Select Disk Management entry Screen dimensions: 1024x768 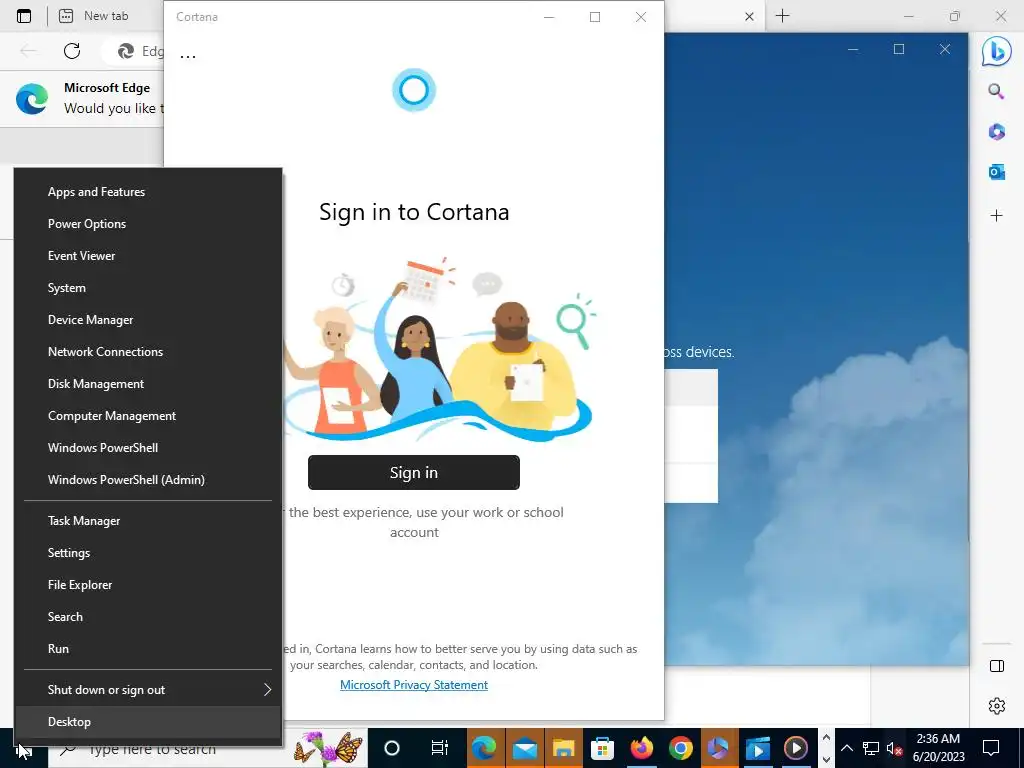pos(149,384)
